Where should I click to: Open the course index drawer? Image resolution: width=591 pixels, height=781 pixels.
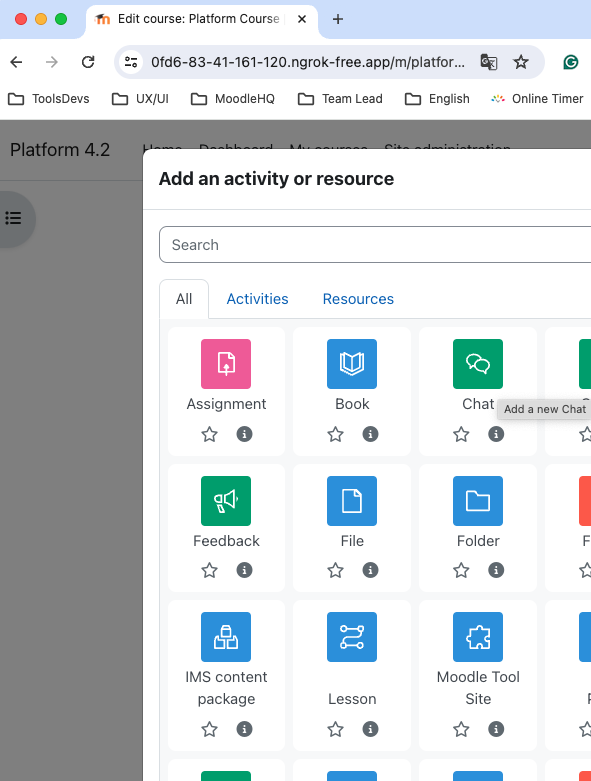pyautogui.click(x=13, y=218)
